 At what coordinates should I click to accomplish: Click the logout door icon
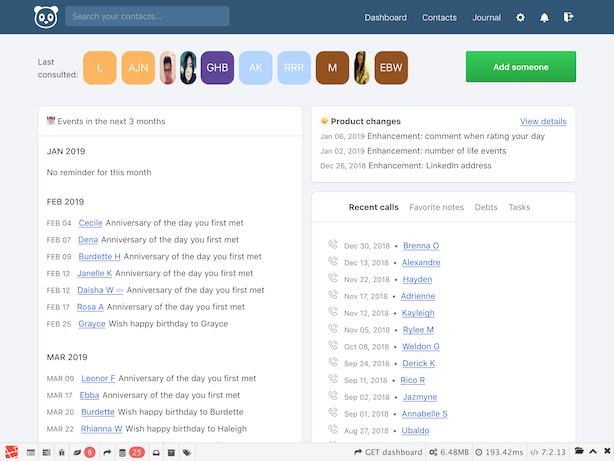click(x=569, y=17)
